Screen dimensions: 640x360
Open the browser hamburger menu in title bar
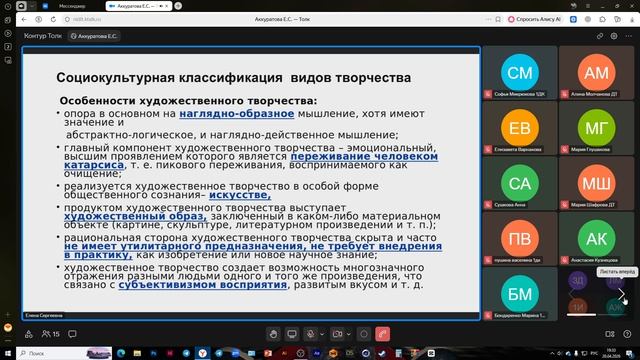tap(588, 6)
